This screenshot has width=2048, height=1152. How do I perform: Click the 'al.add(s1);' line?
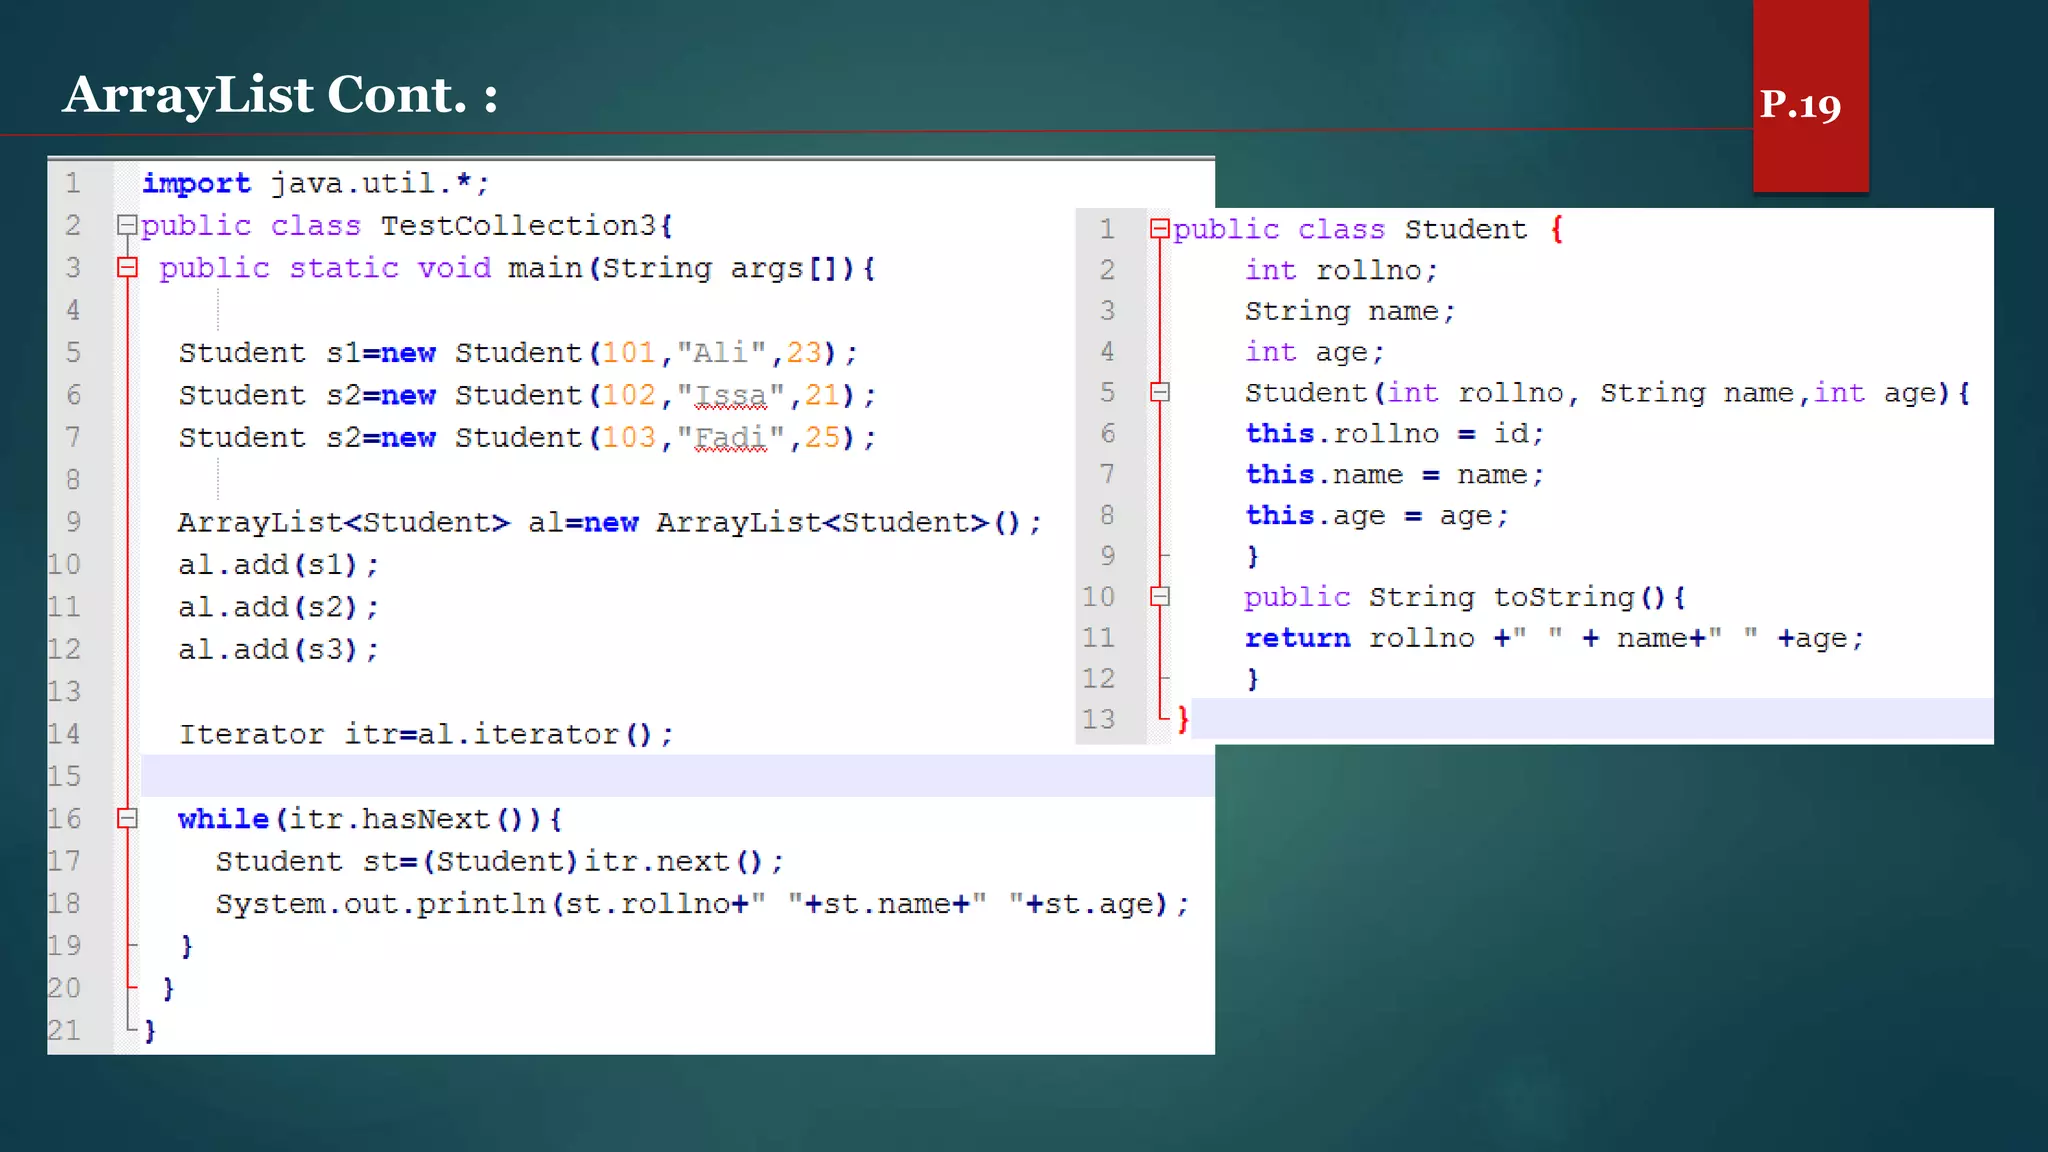pyautogui.click(x=278, y=565)
